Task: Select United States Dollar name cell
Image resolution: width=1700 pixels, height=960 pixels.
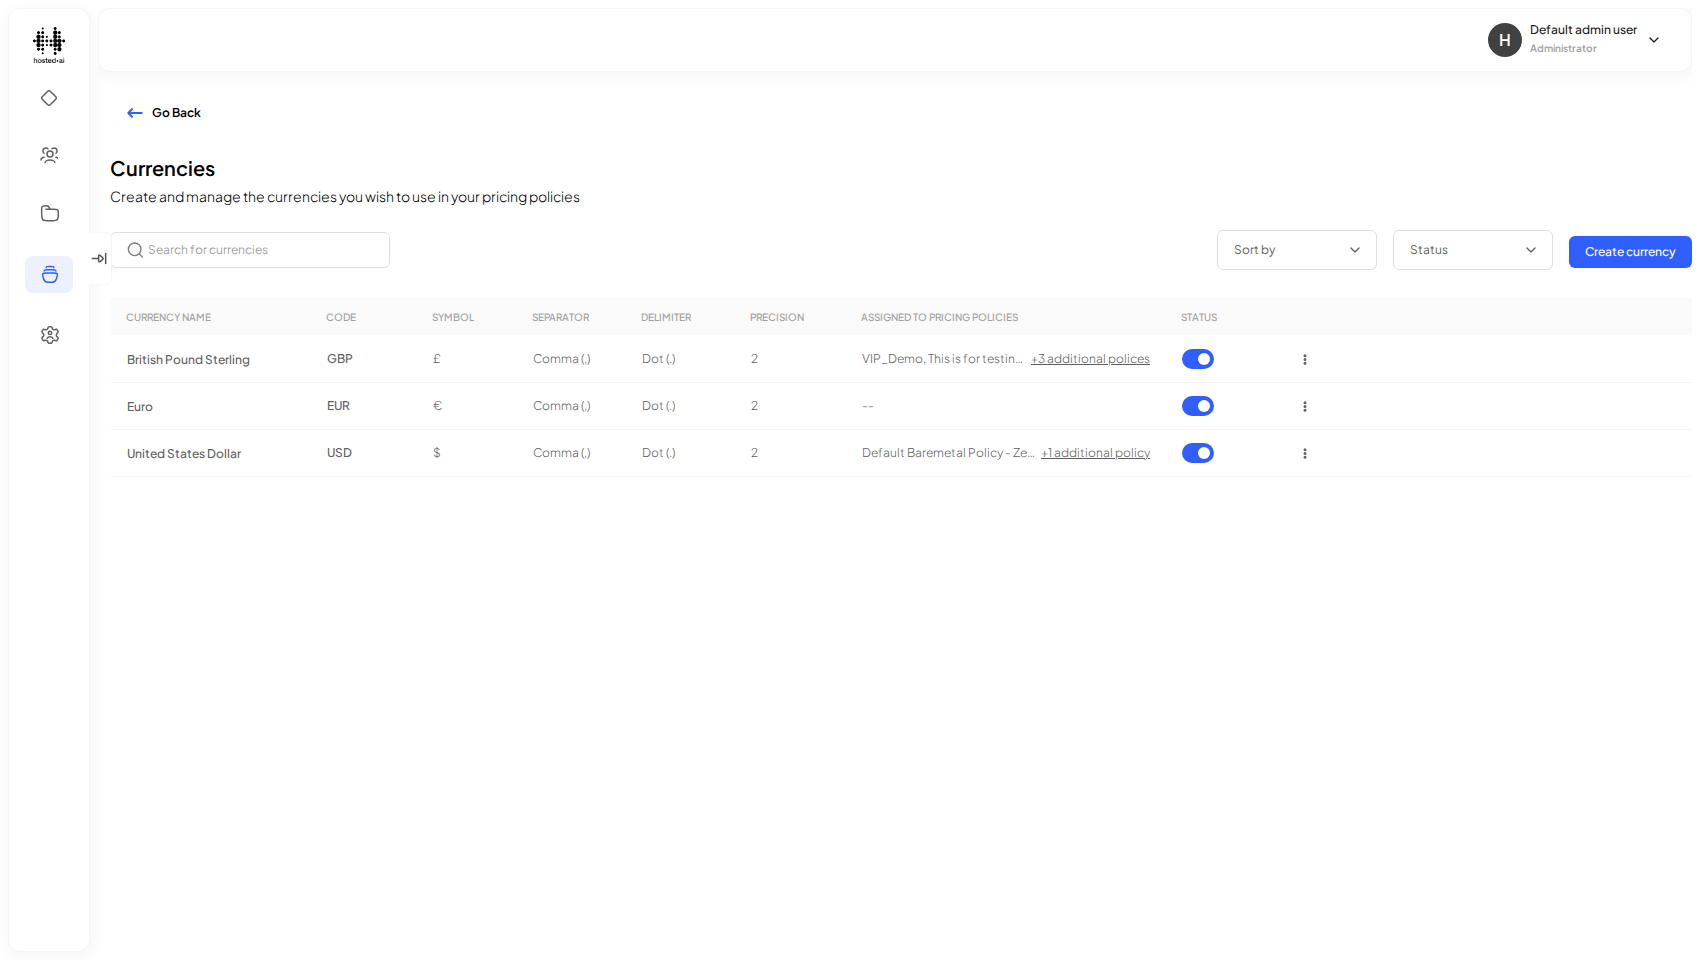Action: point(184,454)
